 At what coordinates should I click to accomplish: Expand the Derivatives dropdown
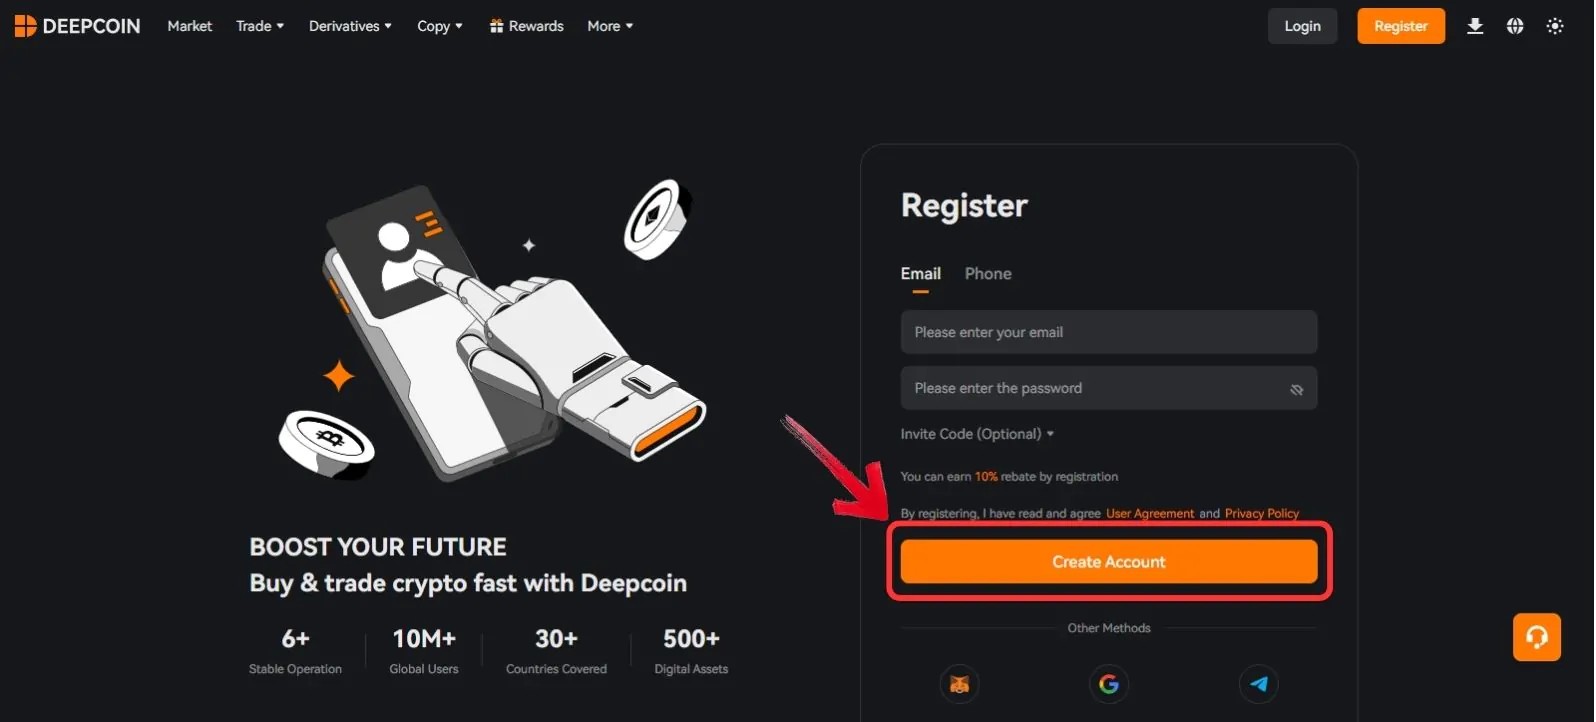pyautogui.click(x=349, y=26)
